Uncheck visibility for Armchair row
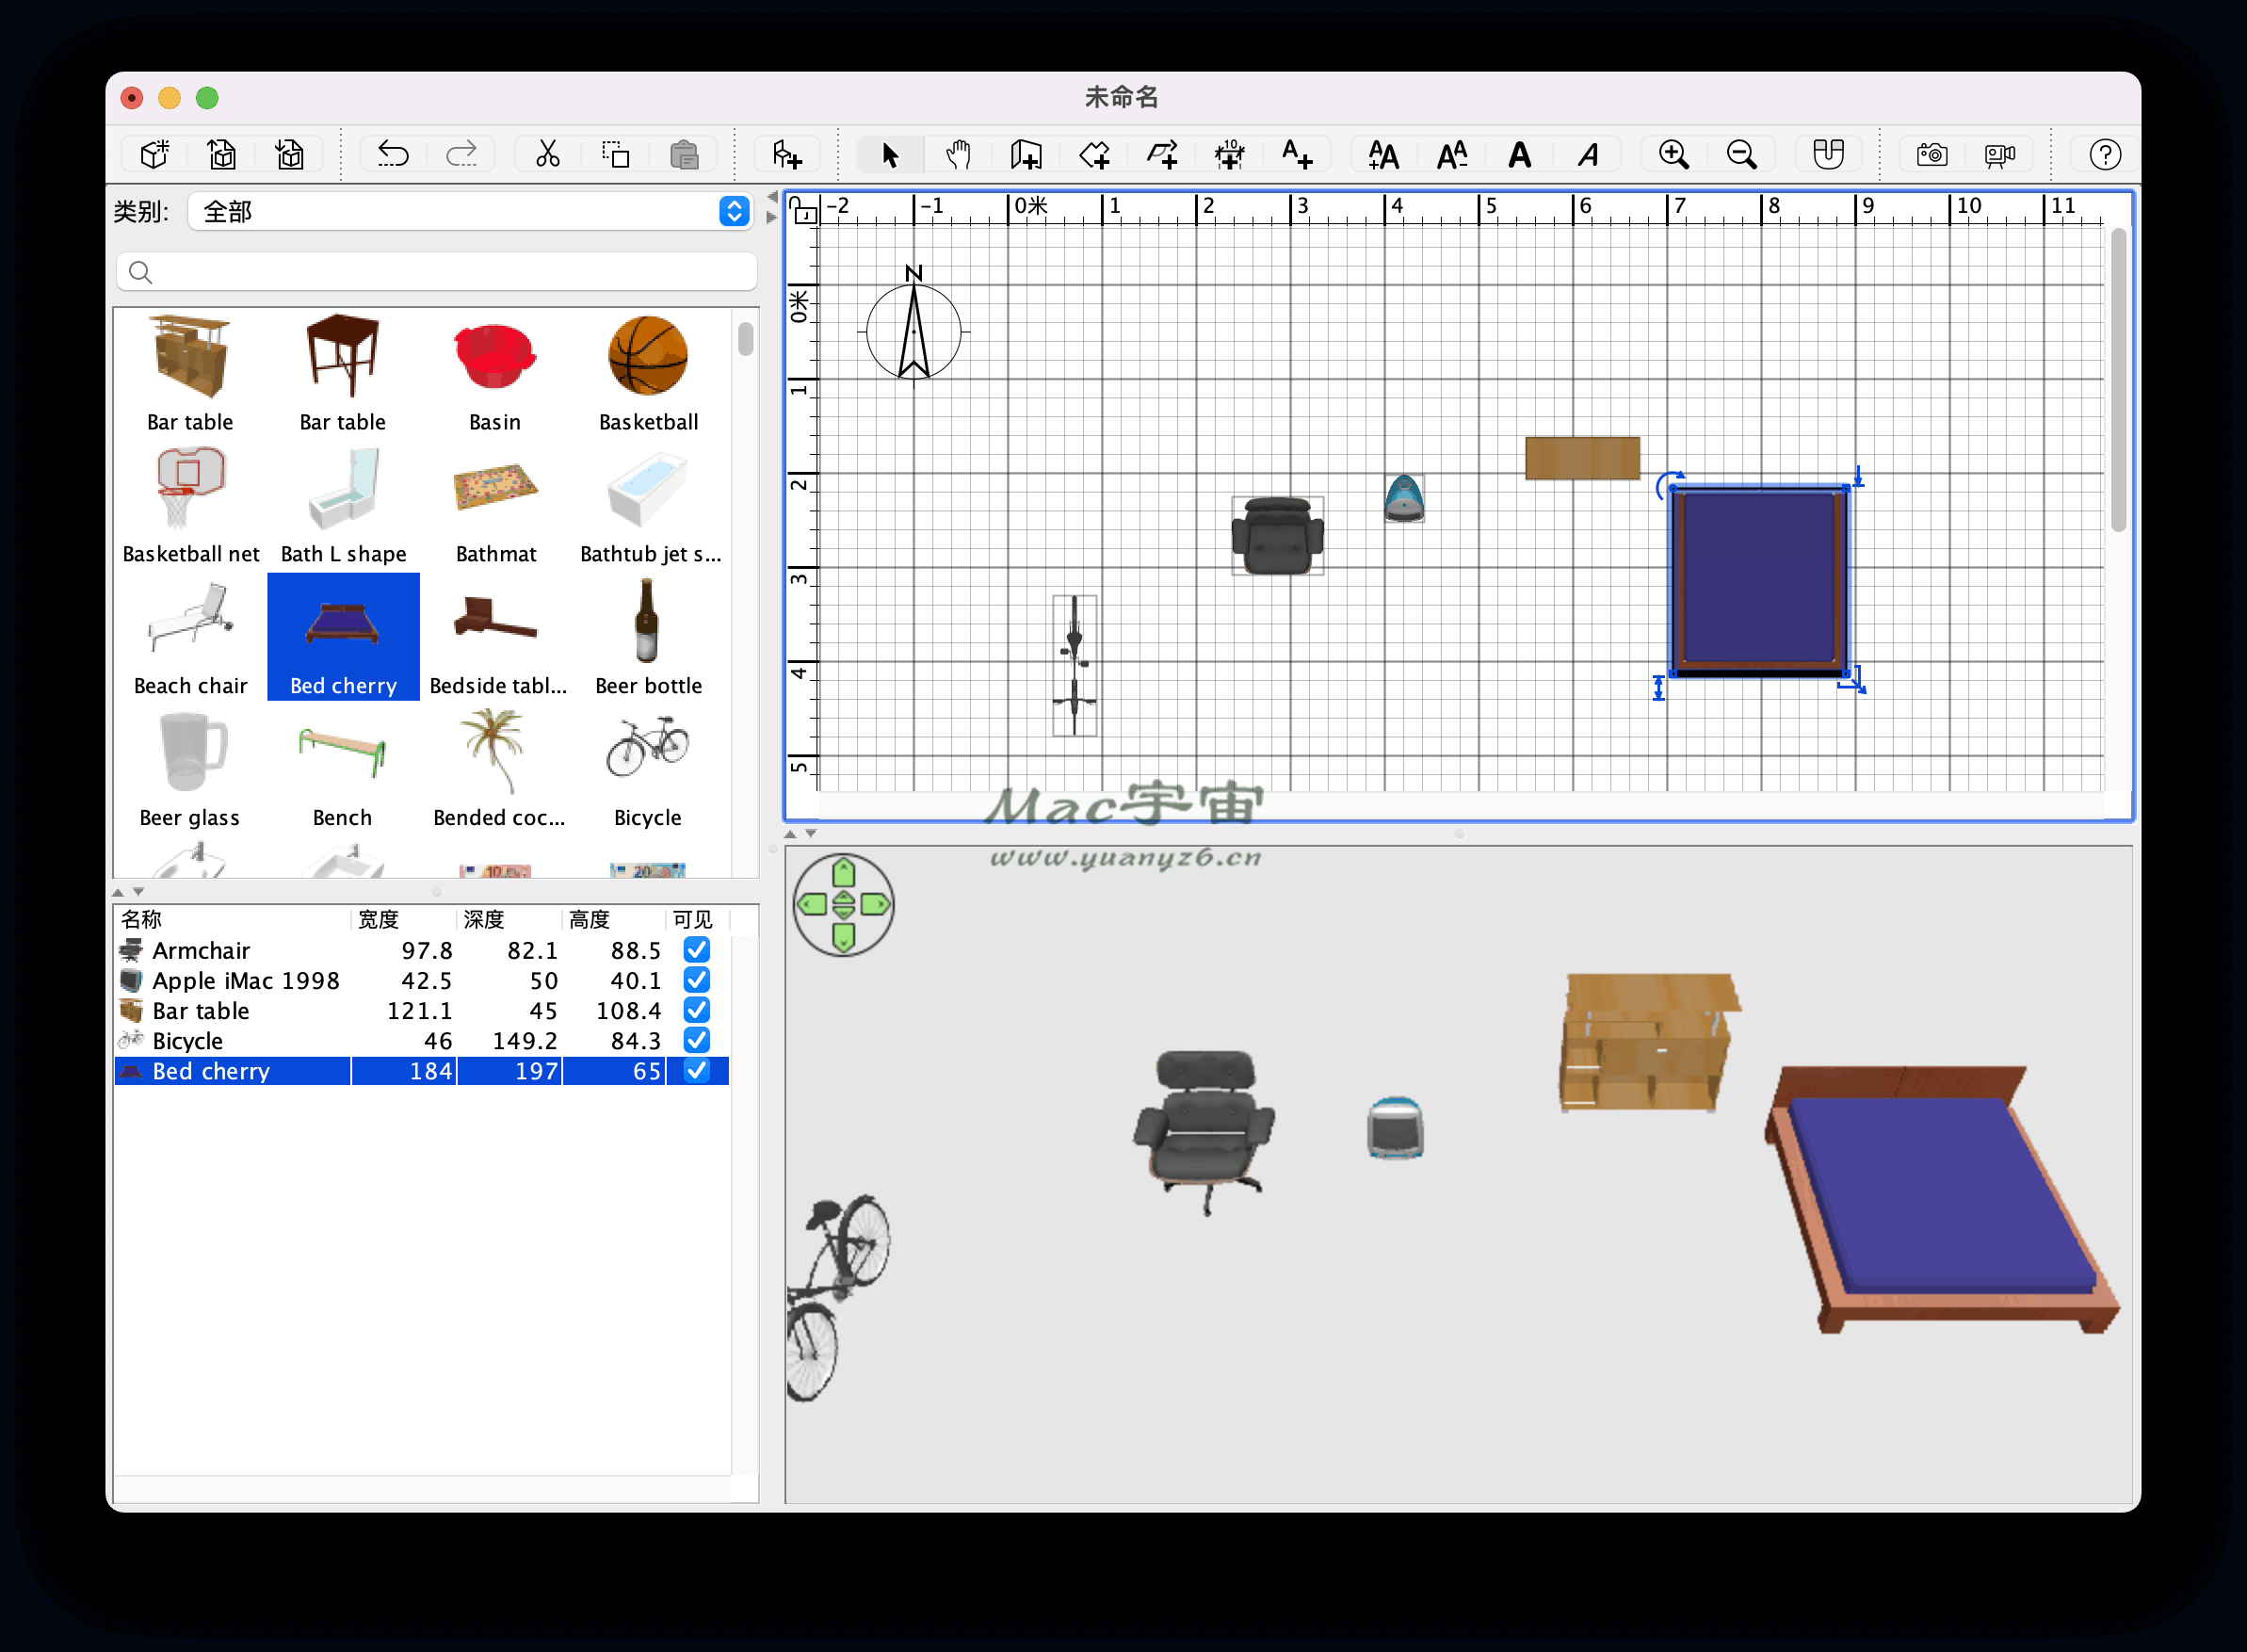Viewport: 2247px width, 1652px height. click(696, 949)
